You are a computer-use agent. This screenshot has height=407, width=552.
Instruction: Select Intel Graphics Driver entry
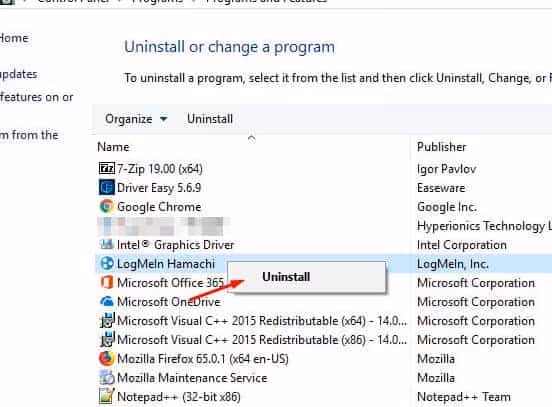tap(175, 245)
